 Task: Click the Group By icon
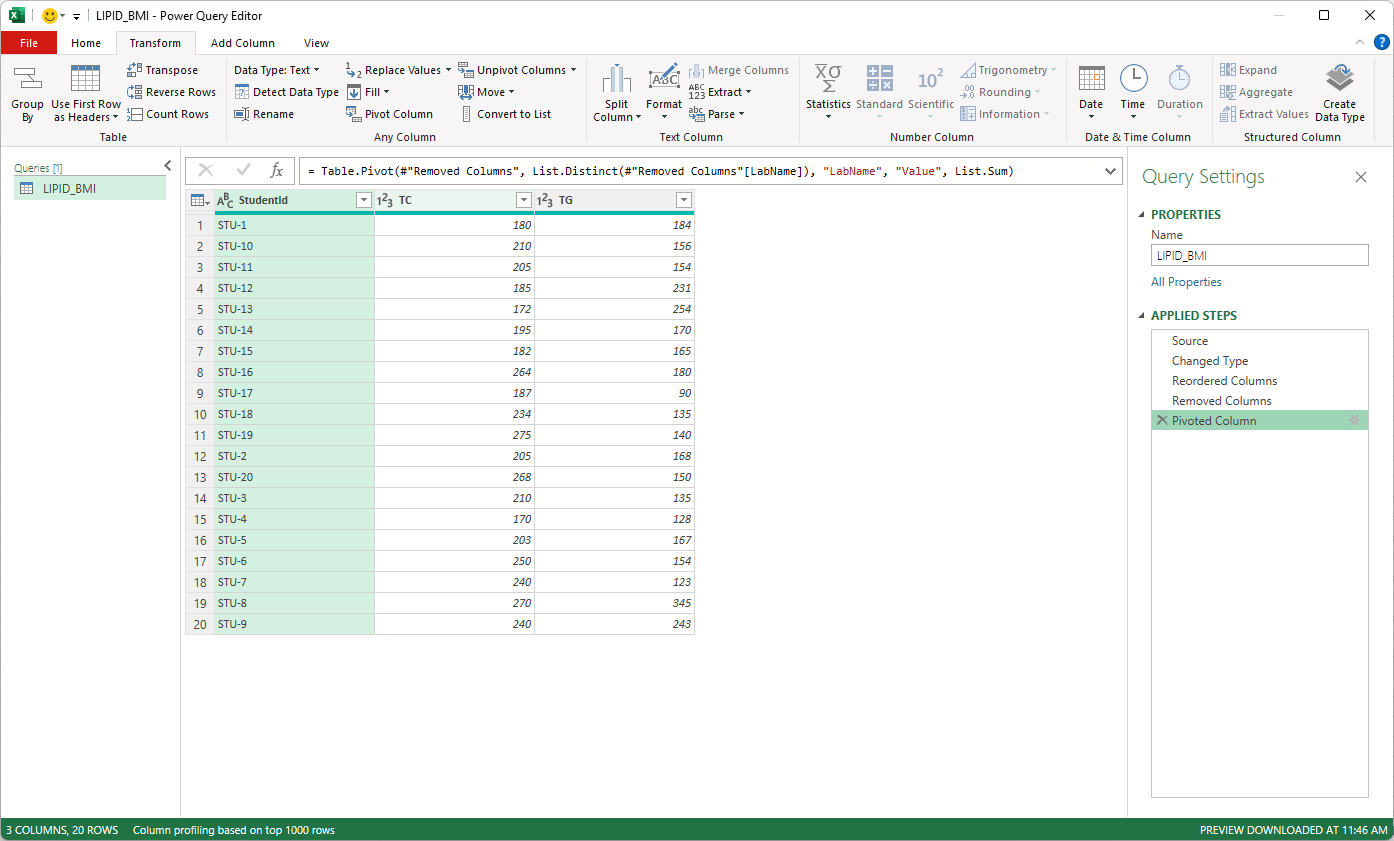tap(27, 94)
